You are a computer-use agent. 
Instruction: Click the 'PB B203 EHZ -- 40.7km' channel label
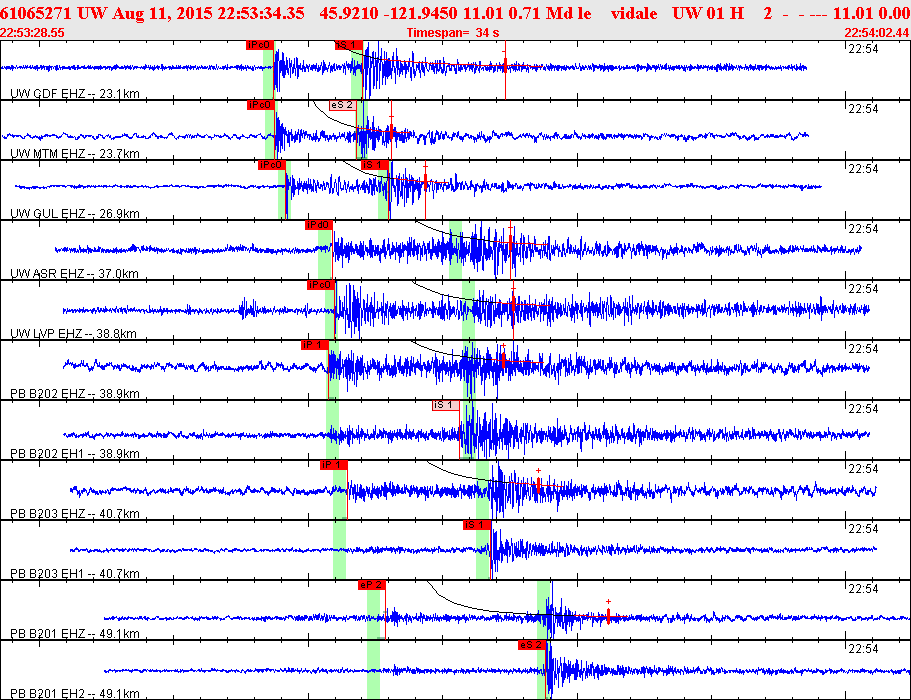75,514
